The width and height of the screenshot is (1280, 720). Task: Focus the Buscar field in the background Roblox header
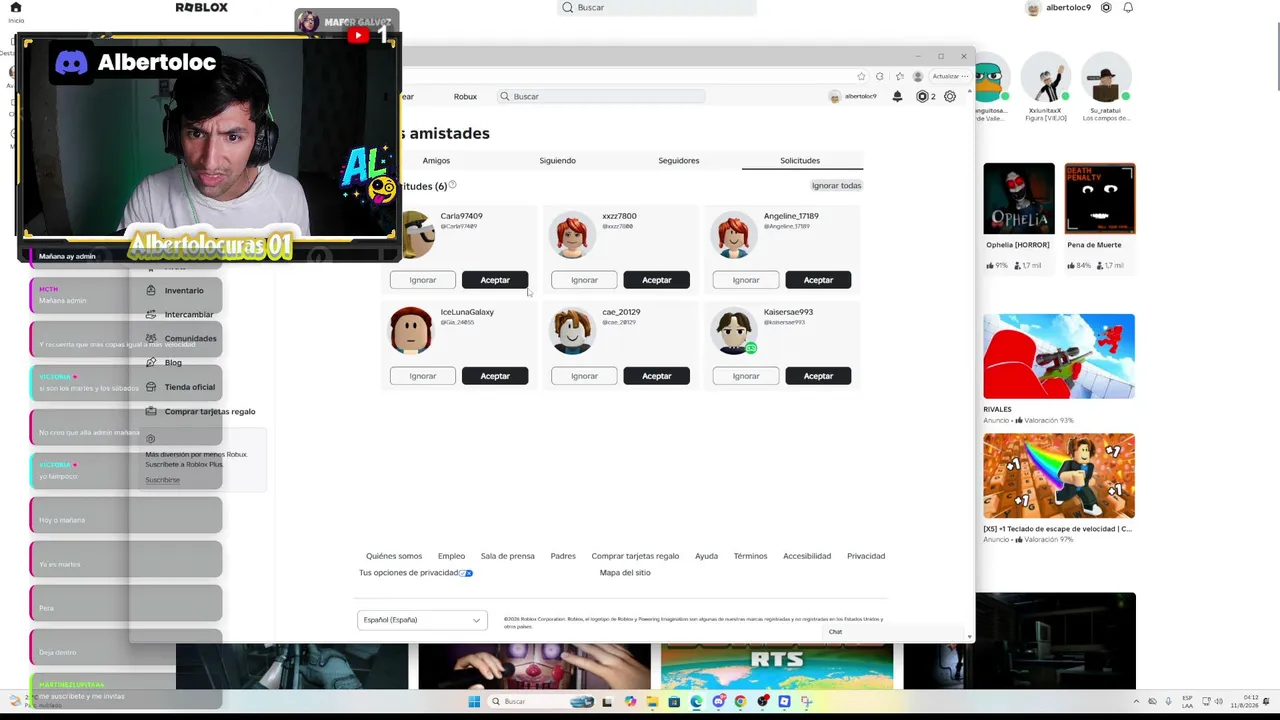point(657,7)
